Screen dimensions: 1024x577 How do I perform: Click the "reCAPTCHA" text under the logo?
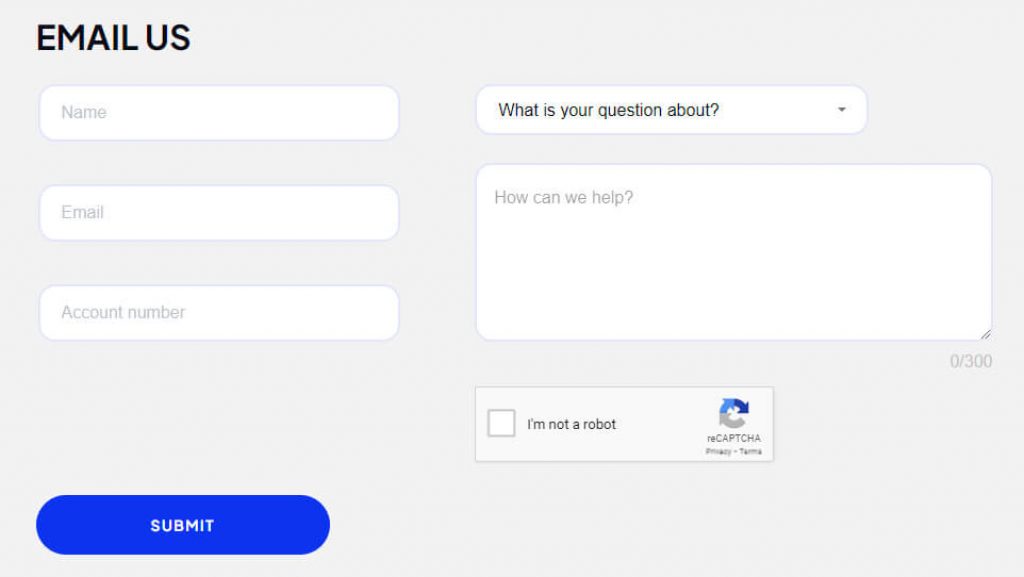coord(734,439)
